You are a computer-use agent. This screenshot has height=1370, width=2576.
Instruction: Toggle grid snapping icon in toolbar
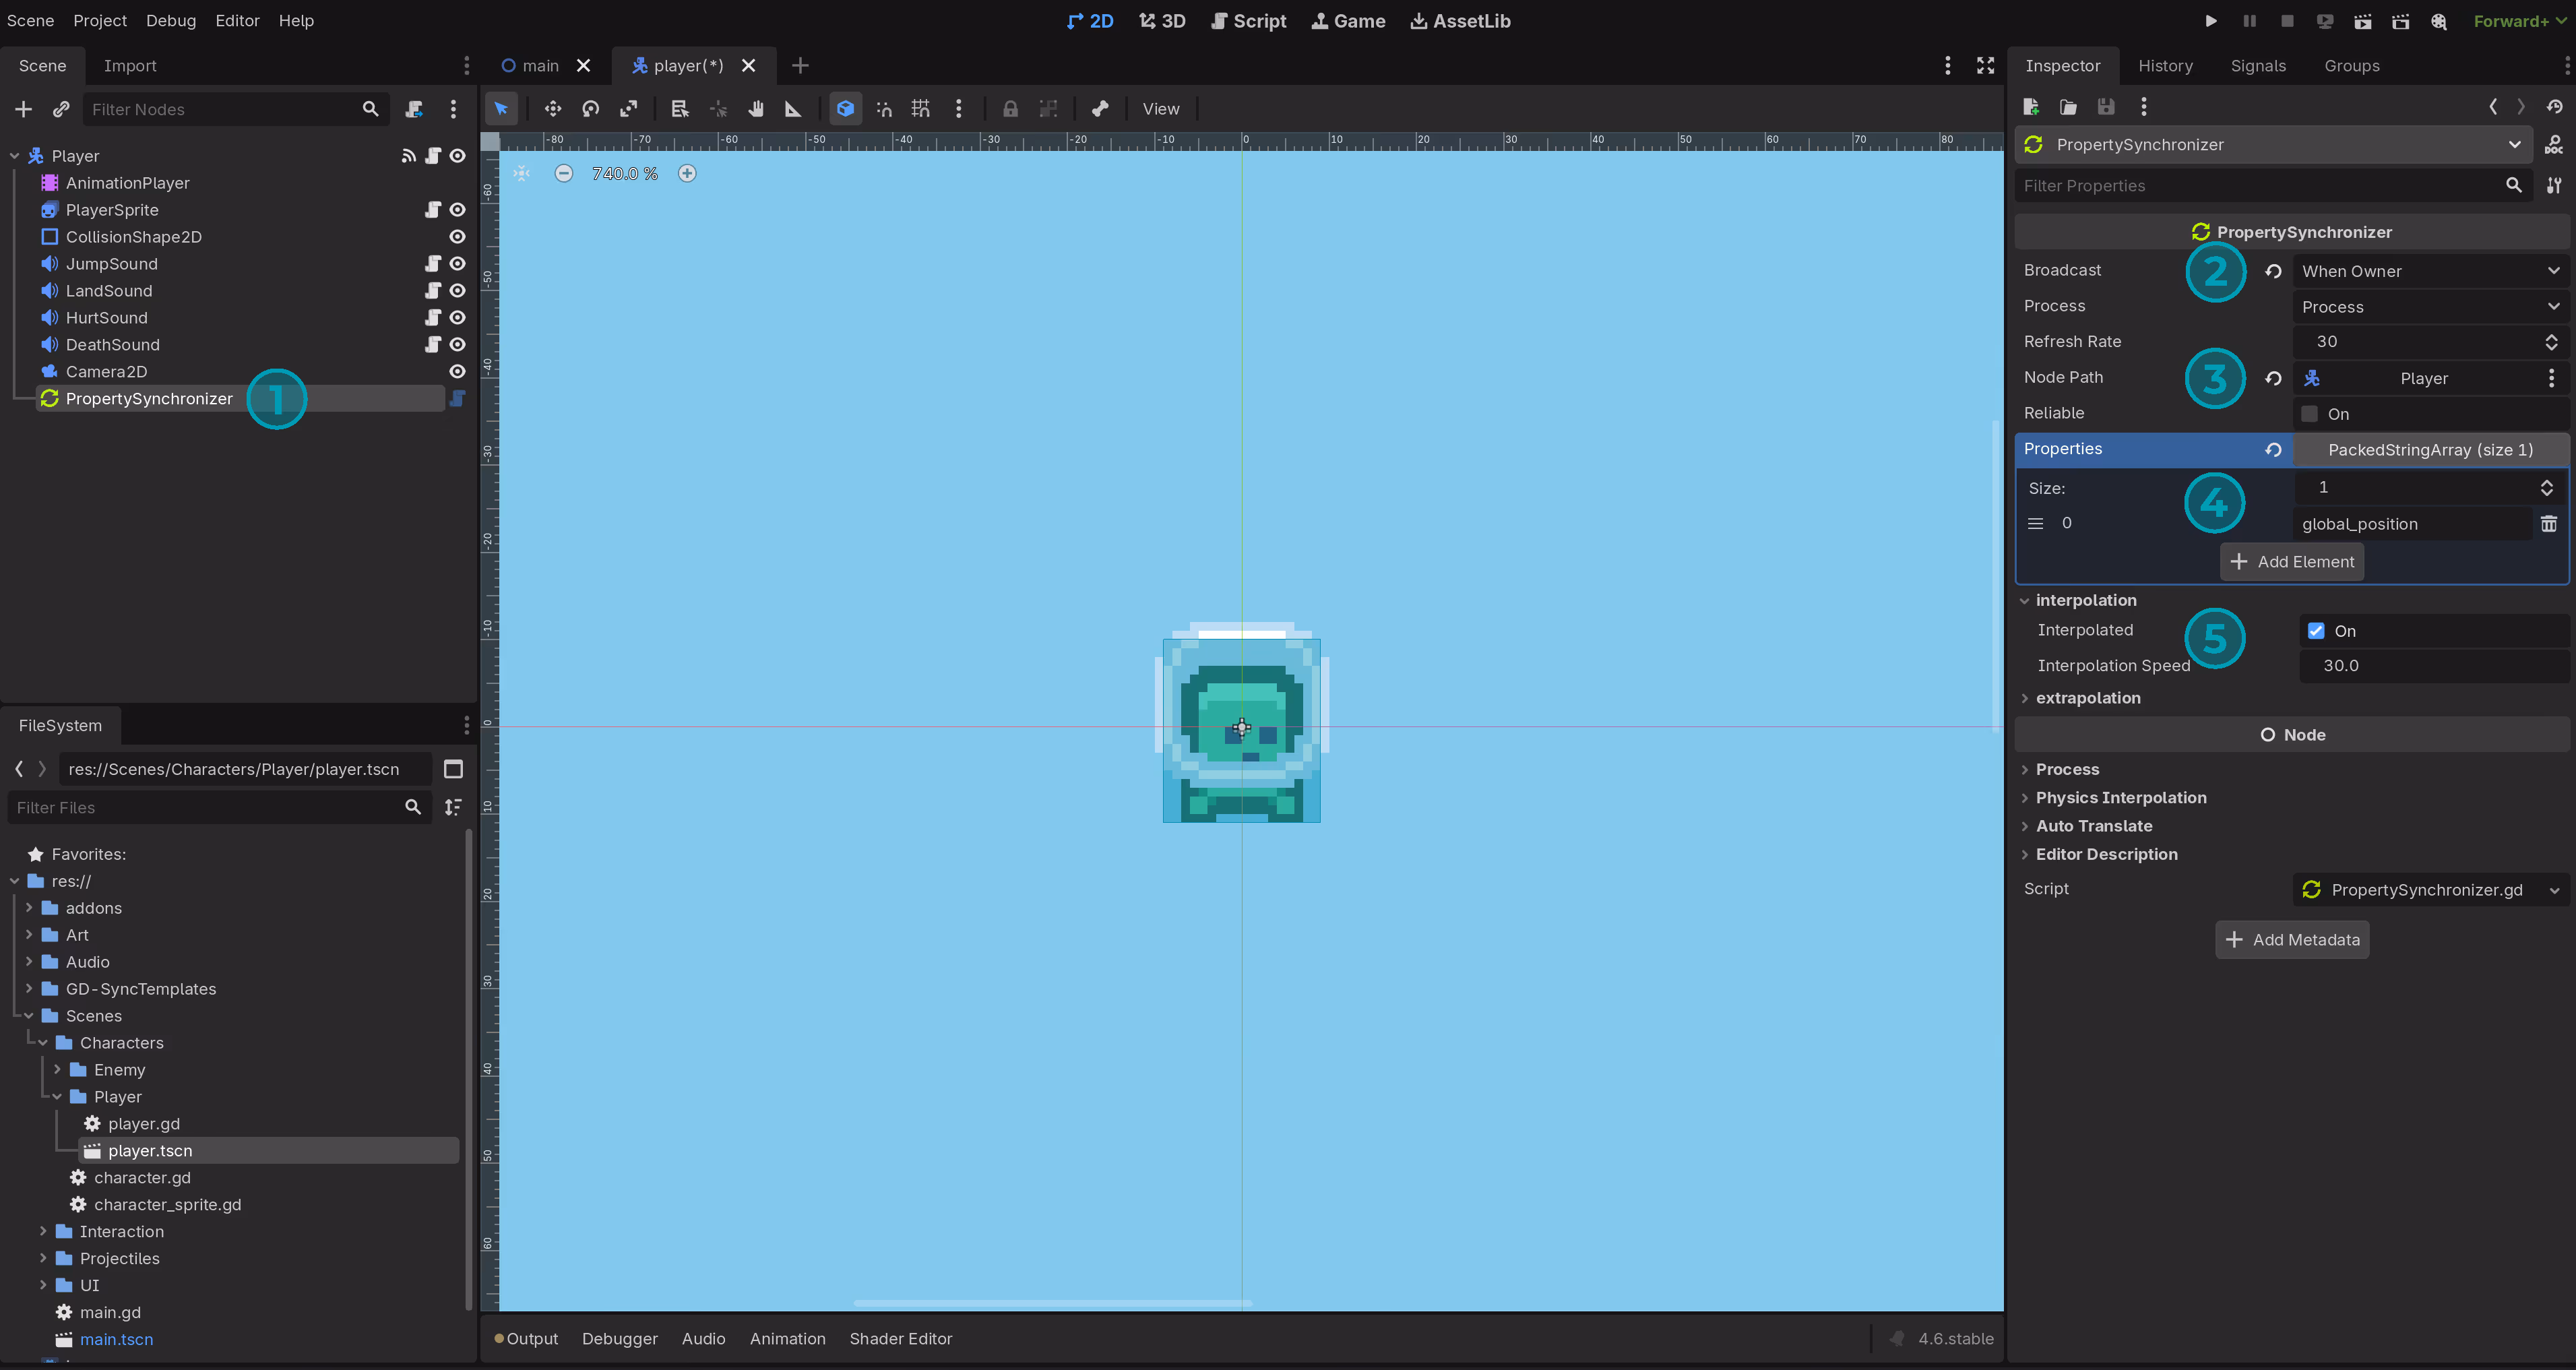coord(920,109)
